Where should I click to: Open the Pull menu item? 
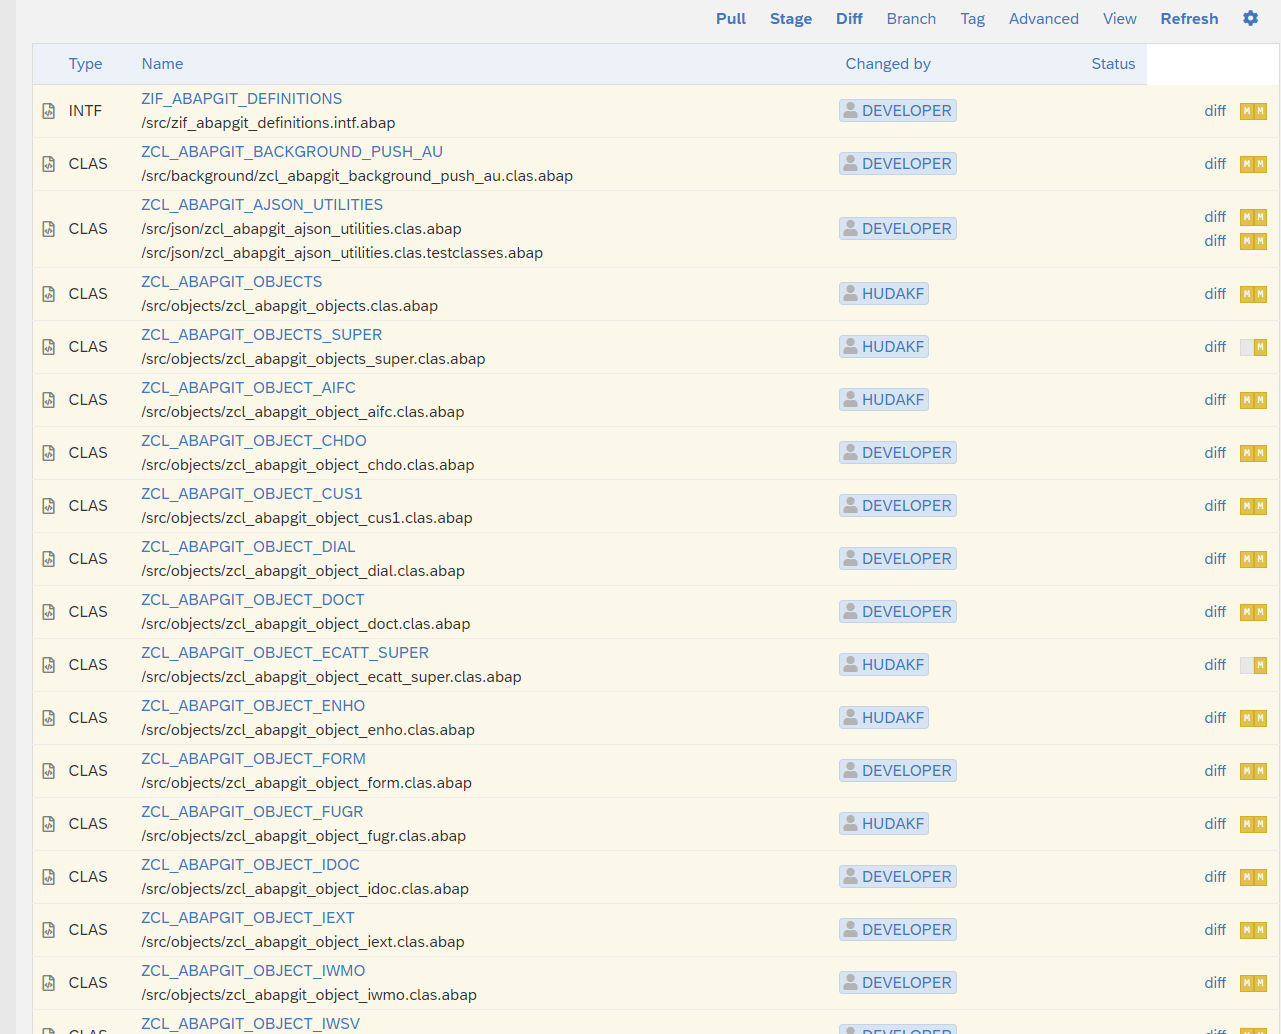(x=730, y=18)
